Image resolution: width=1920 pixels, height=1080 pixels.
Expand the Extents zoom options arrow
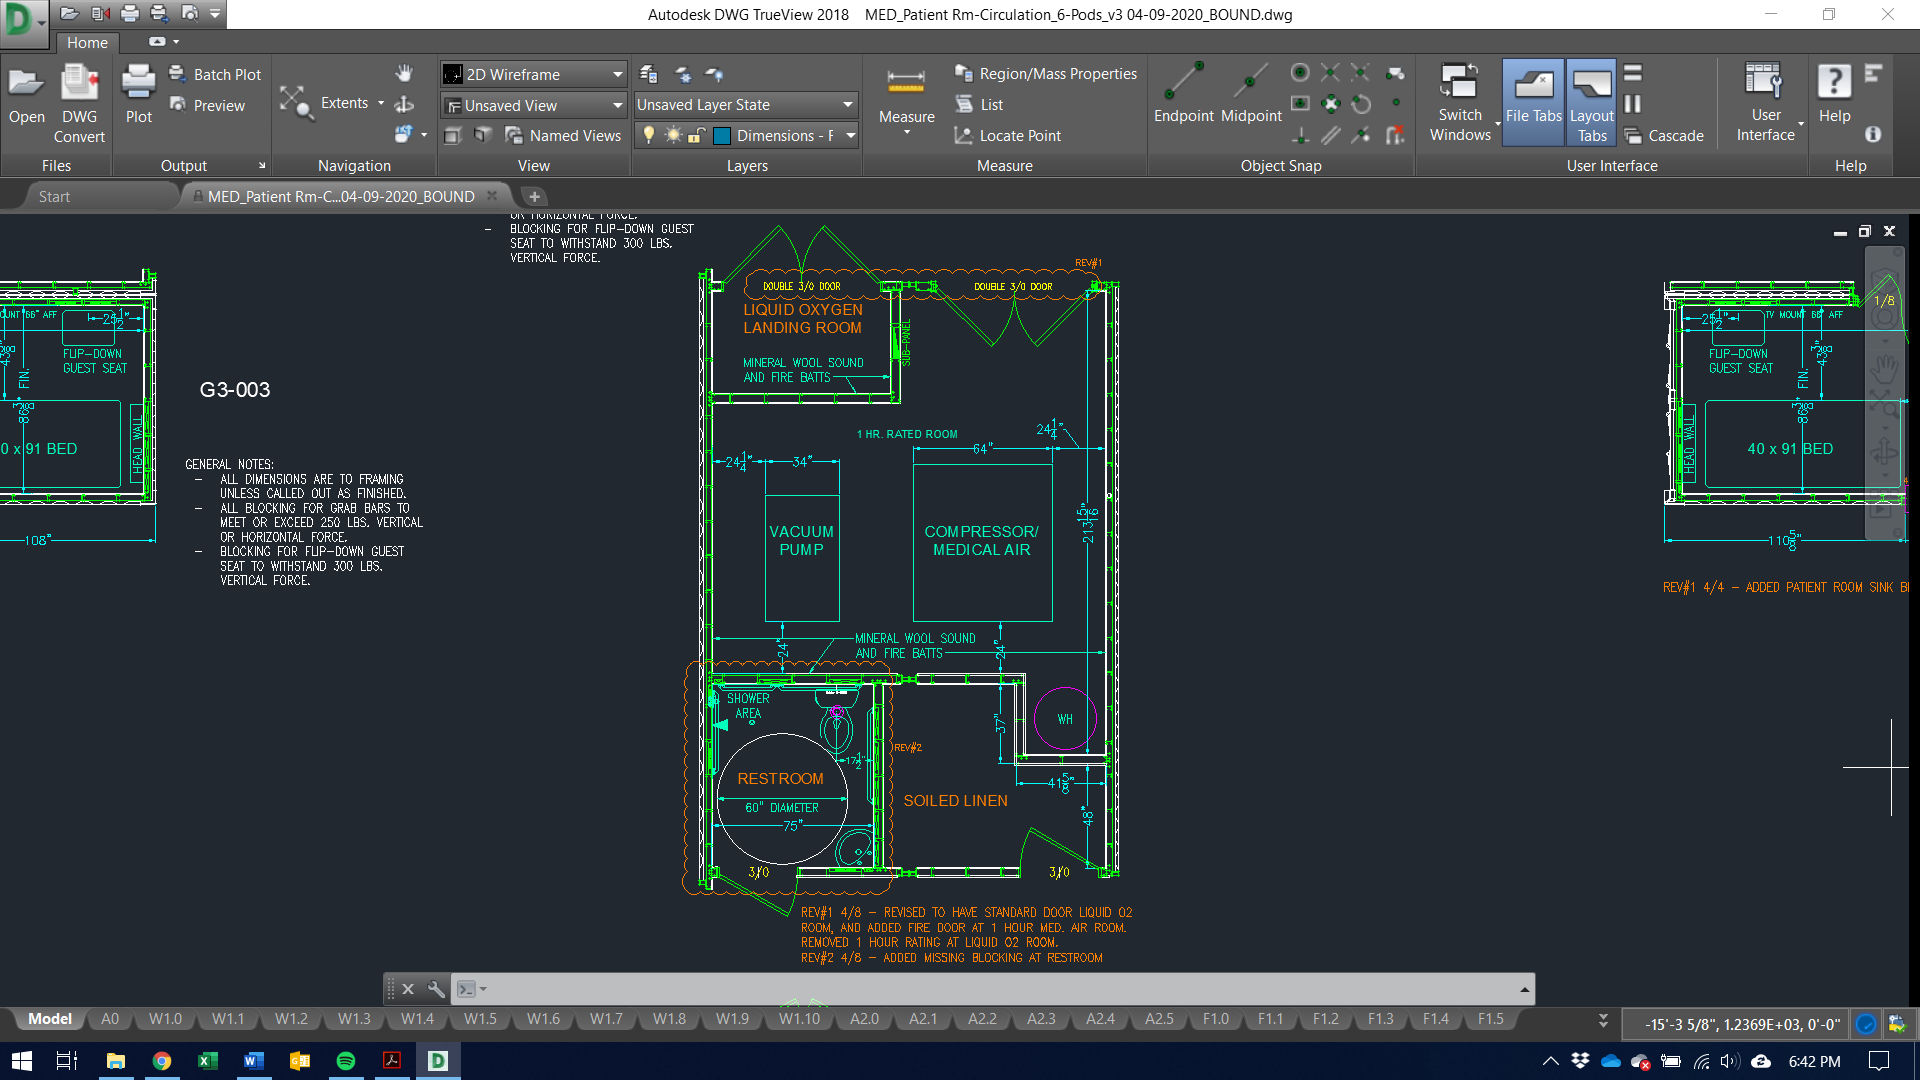(381, 103)
